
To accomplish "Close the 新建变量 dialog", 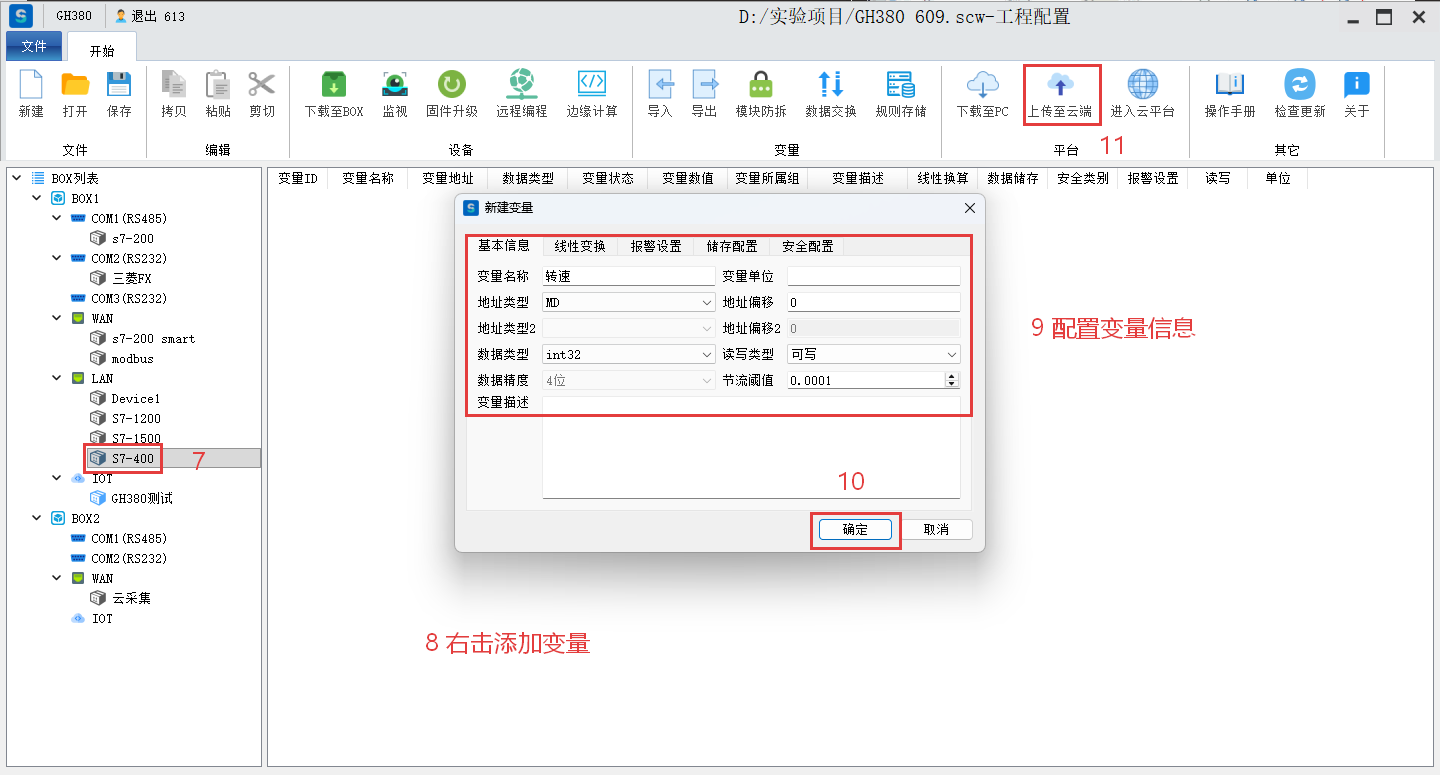I will tap(969, 208).
